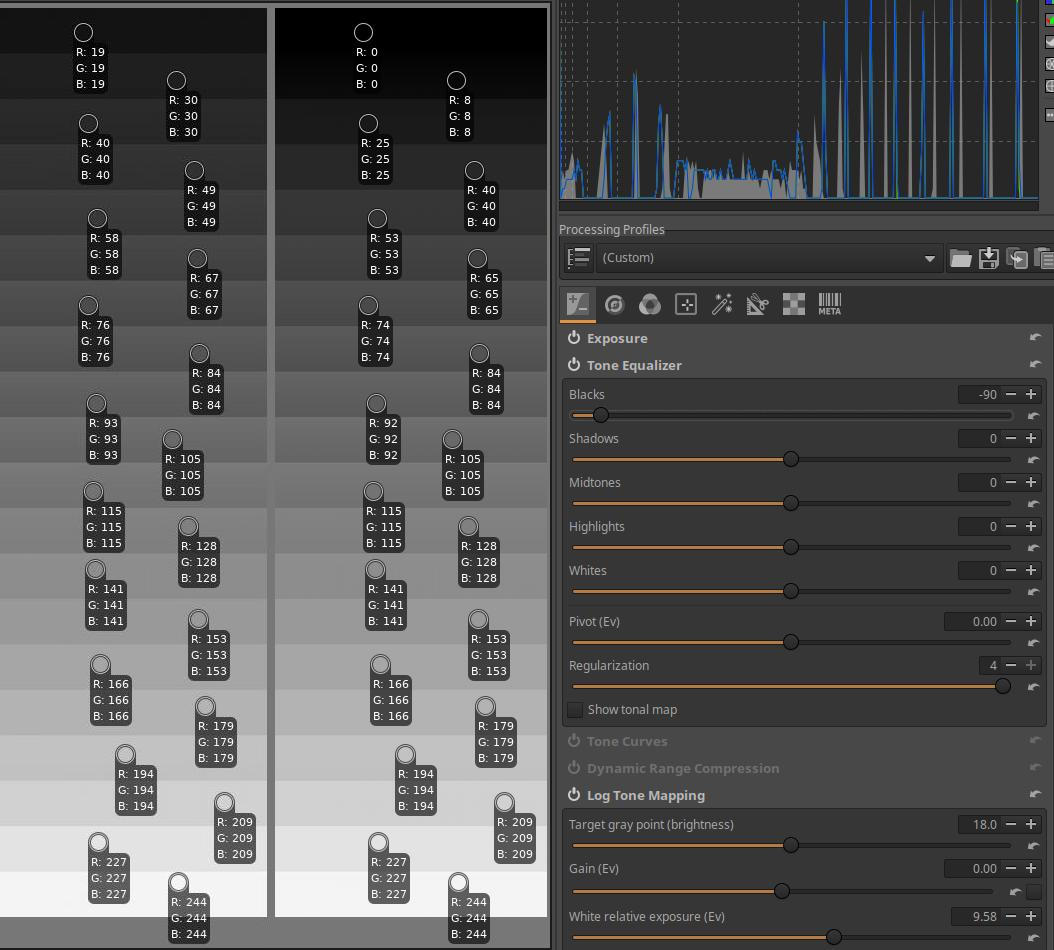The height and width of the screenshot is (950, 1054).
Task: Reset the Blacks slider to default
Action: click(1034, 416)
